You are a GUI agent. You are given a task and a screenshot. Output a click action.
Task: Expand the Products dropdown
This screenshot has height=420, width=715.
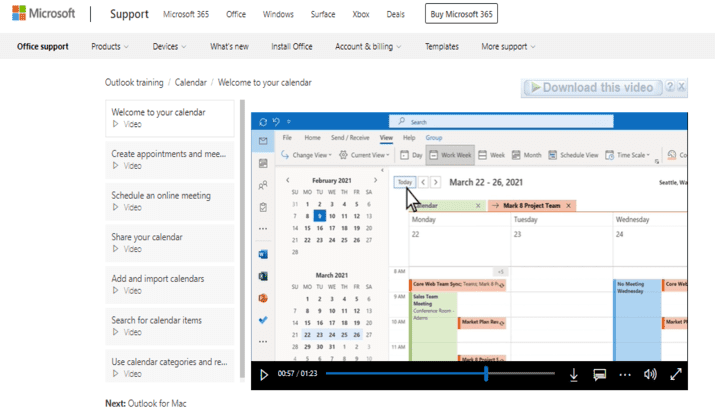110,47
